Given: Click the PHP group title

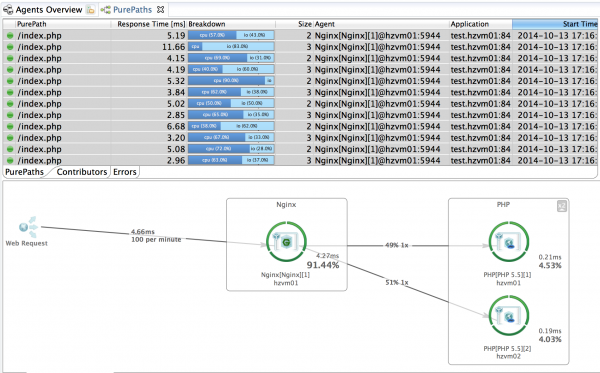Looking at the screenshot, I should click(503, 205).
